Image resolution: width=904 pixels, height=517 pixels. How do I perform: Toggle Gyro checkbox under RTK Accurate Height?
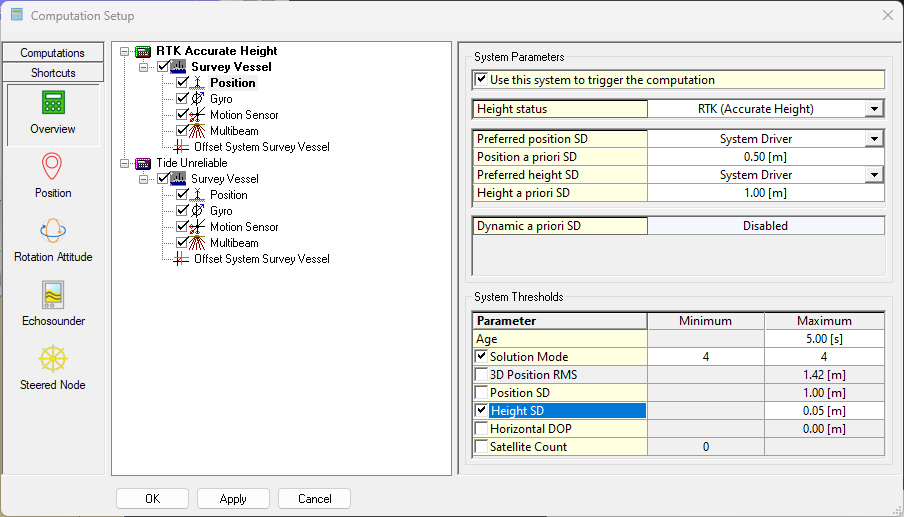coord(182,99)
